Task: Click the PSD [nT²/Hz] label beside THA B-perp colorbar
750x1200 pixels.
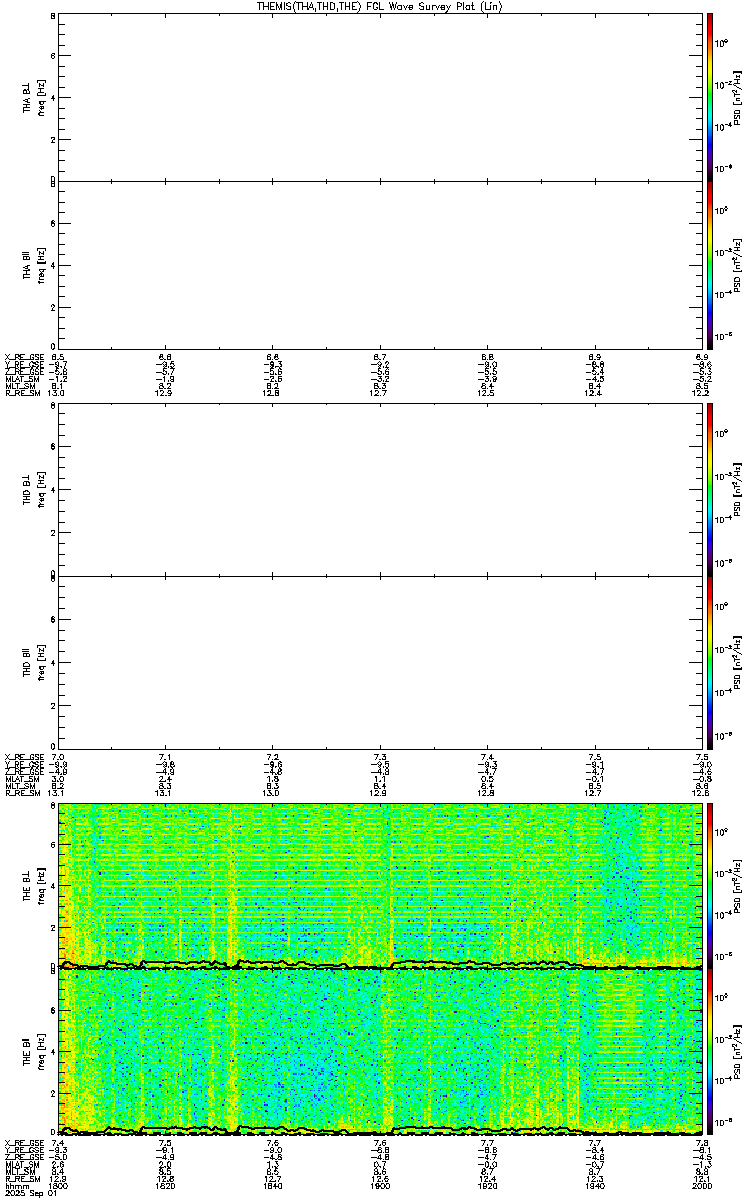Action: (737, 97)
